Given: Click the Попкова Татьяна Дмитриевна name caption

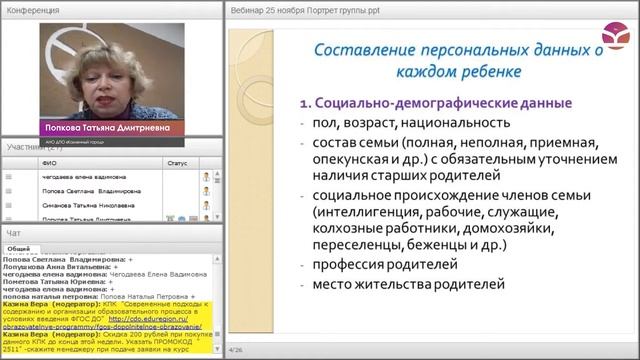Looking at the screenshot, I should (107, 128).
